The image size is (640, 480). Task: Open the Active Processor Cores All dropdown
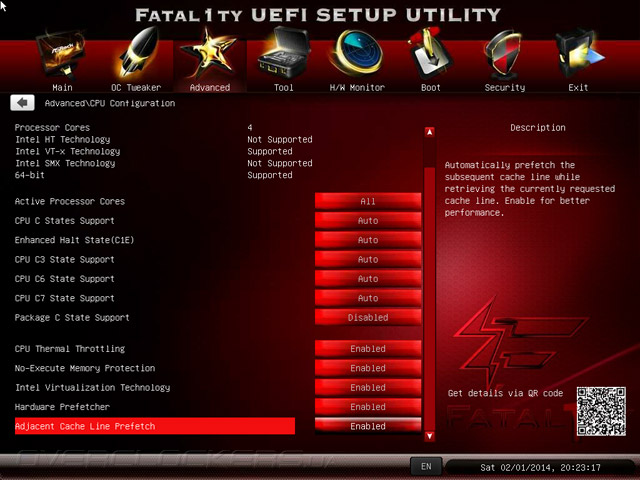point(368,201)
